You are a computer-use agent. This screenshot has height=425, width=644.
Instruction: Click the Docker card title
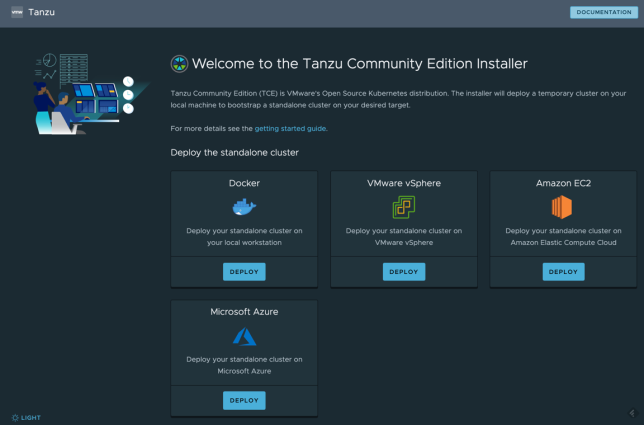pyautogui.click(x=244, y=183)
